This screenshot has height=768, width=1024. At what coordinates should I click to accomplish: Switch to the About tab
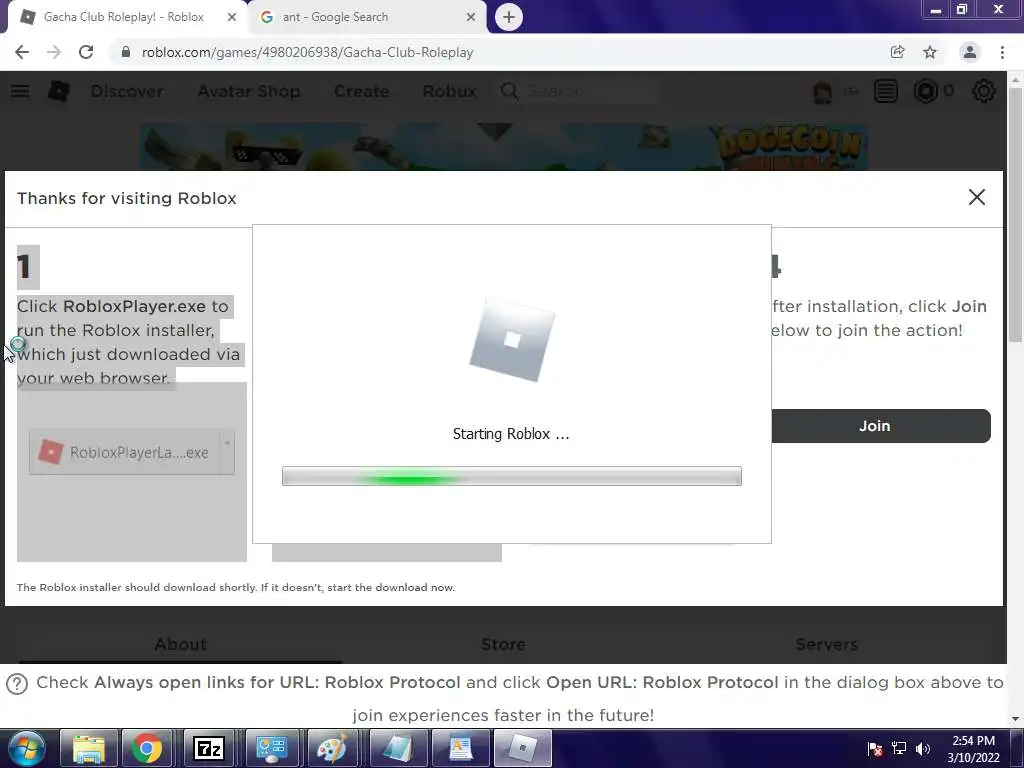[180, 645]
